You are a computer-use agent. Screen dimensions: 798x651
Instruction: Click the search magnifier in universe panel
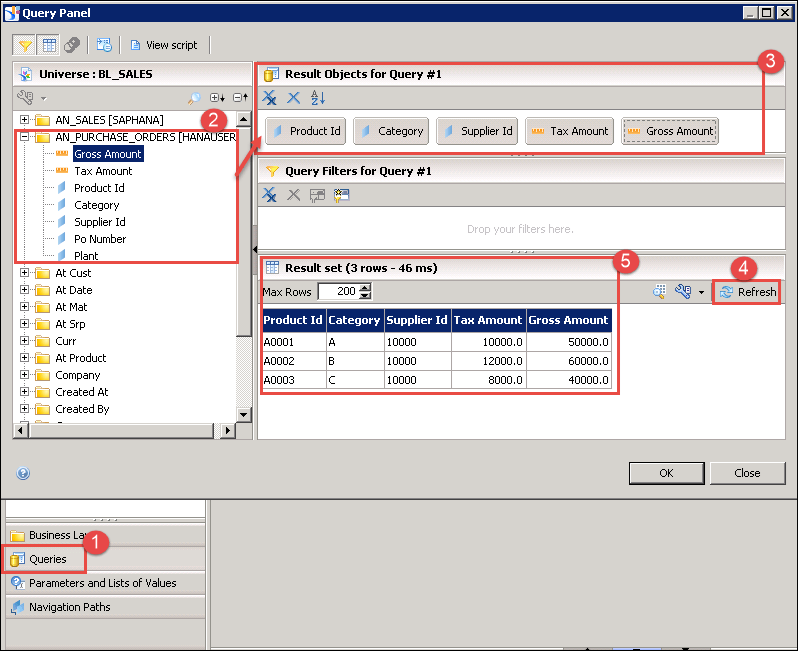point(194,98)
